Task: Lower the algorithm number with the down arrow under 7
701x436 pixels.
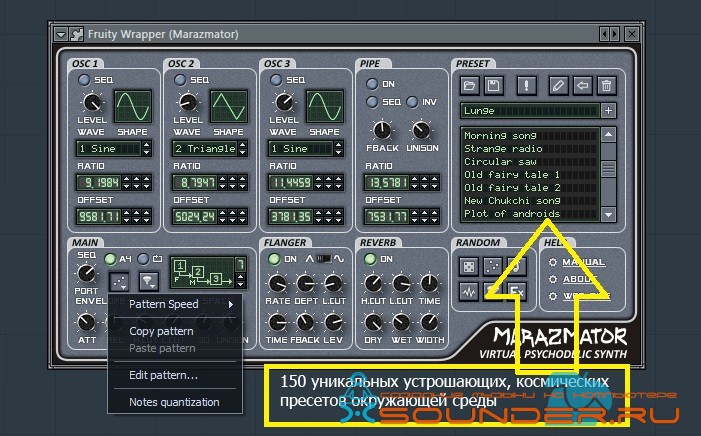Action: [x=241, y=284]
